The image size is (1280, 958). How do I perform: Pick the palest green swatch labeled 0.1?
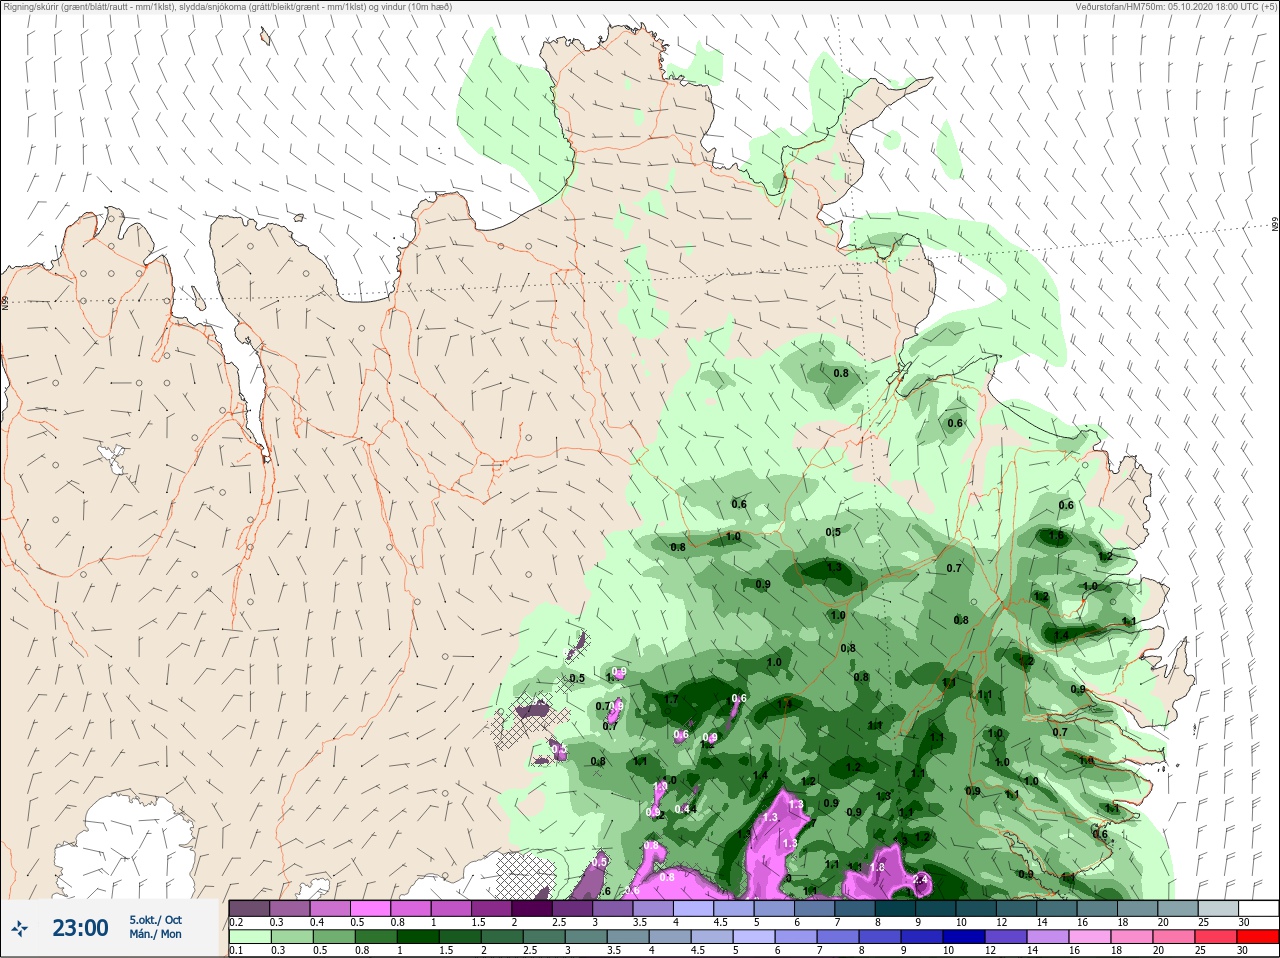pos(250,936)
